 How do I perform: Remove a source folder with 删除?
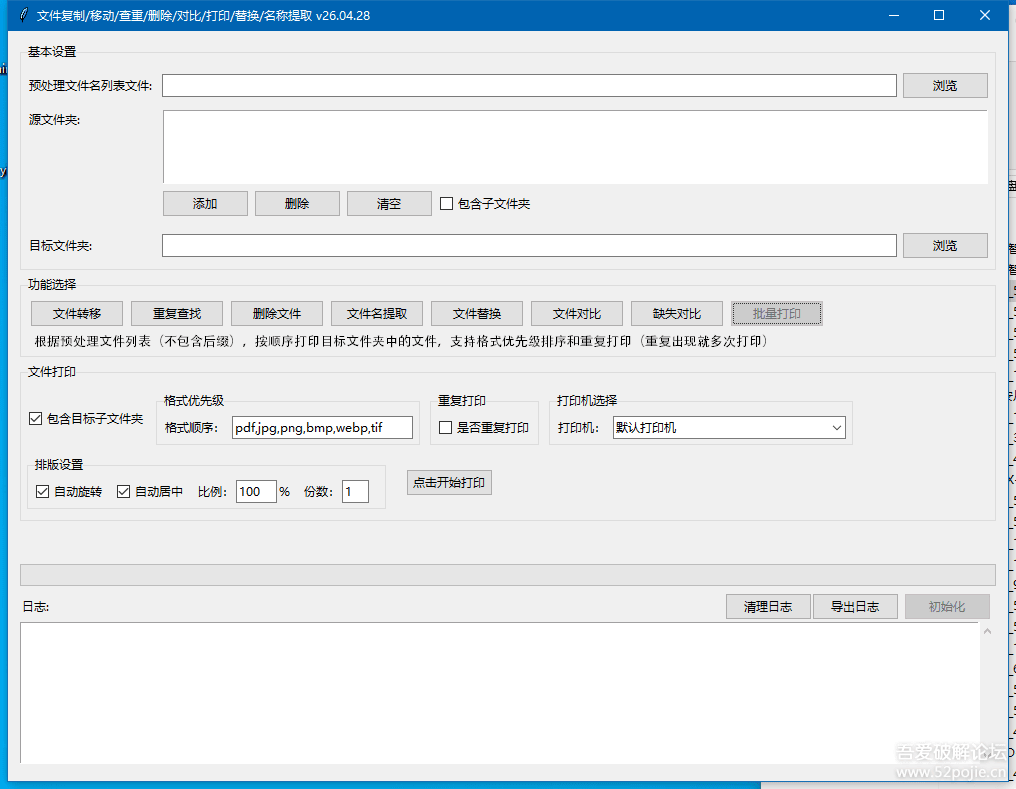[x=297, y=203]
